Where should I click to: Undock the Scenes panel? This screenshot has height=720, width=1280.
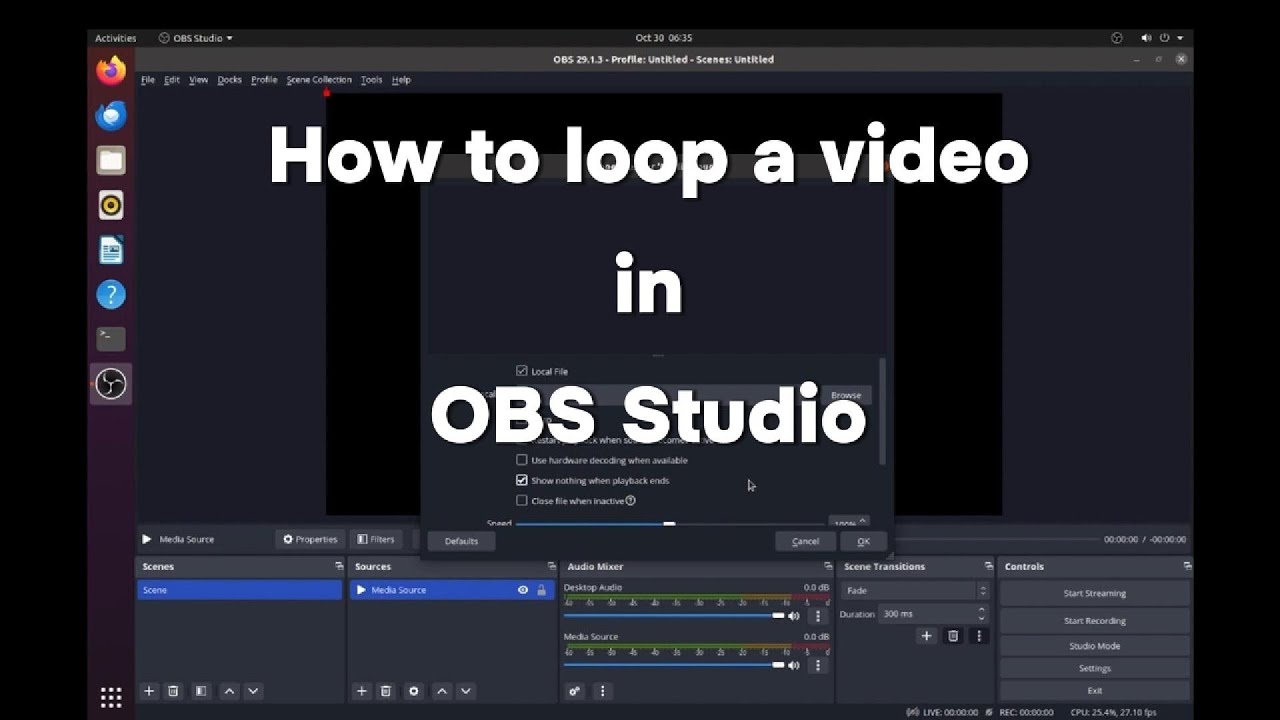coord(338,566)
